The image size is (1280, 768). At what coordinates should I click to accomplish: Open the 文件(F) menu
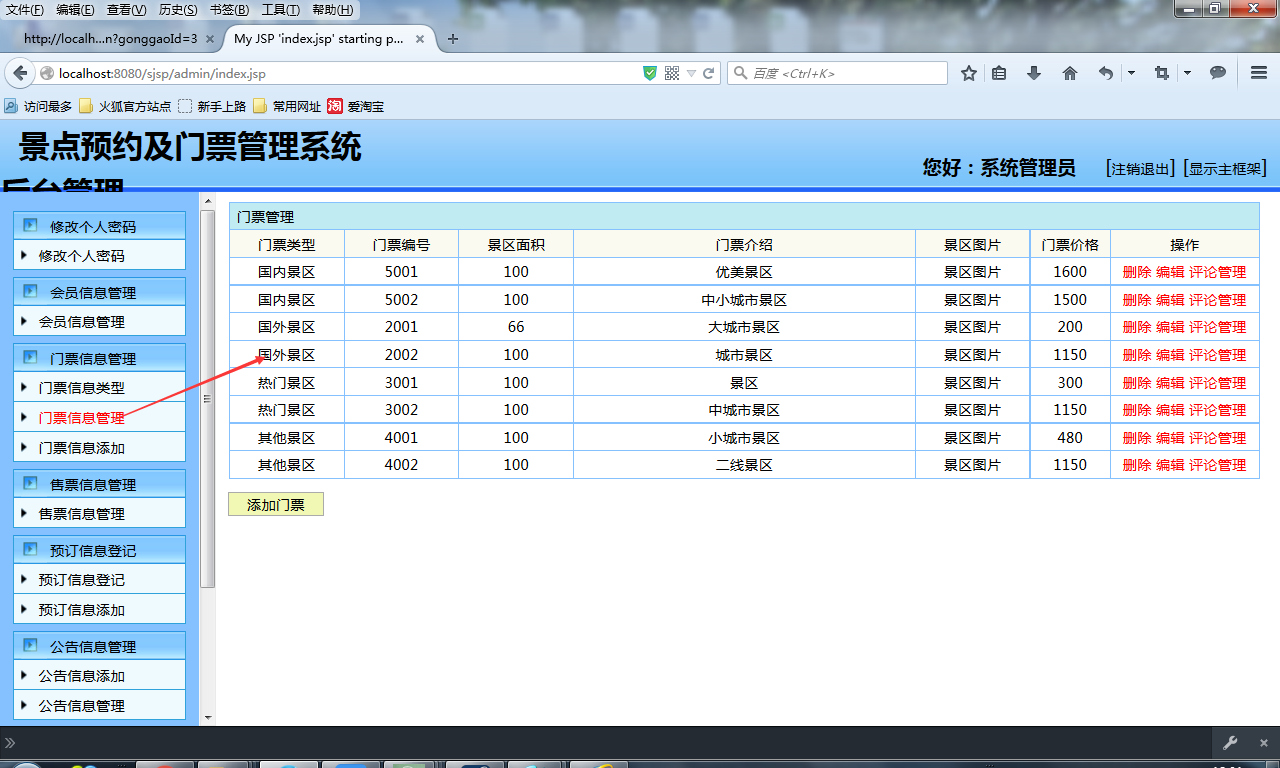25,10
